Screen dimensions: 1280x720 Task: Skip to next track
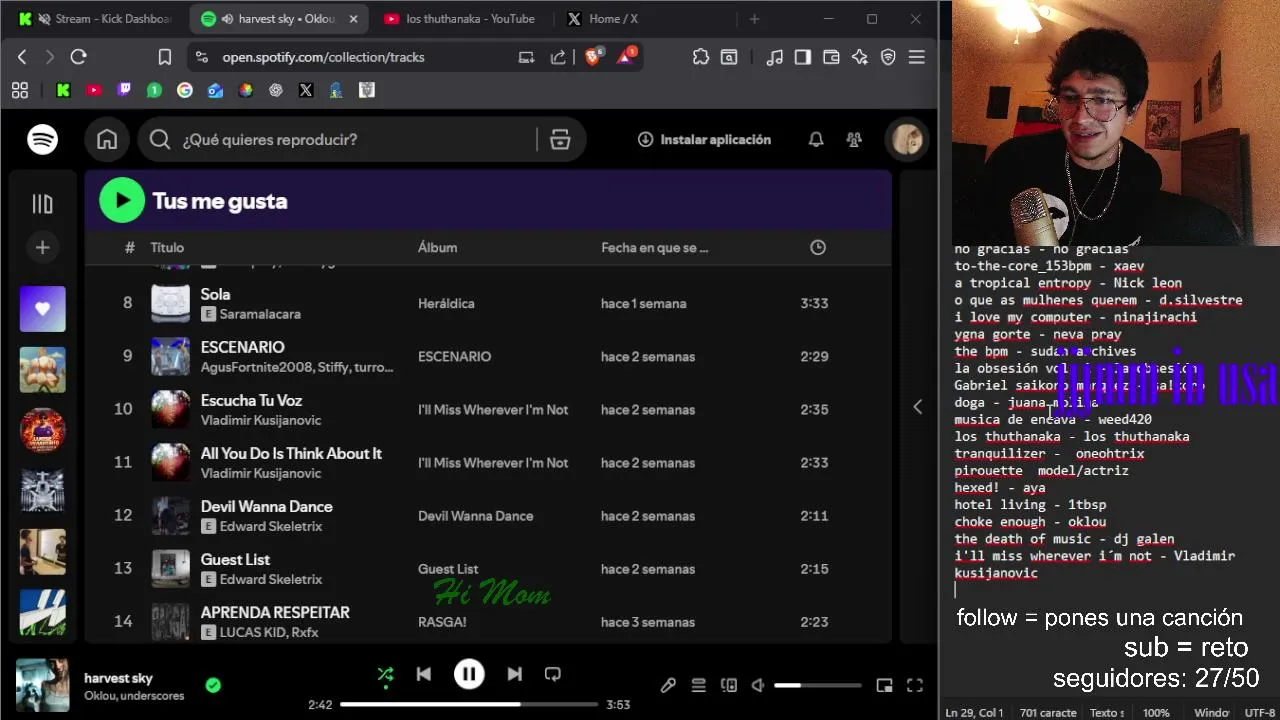click(514, 675)
